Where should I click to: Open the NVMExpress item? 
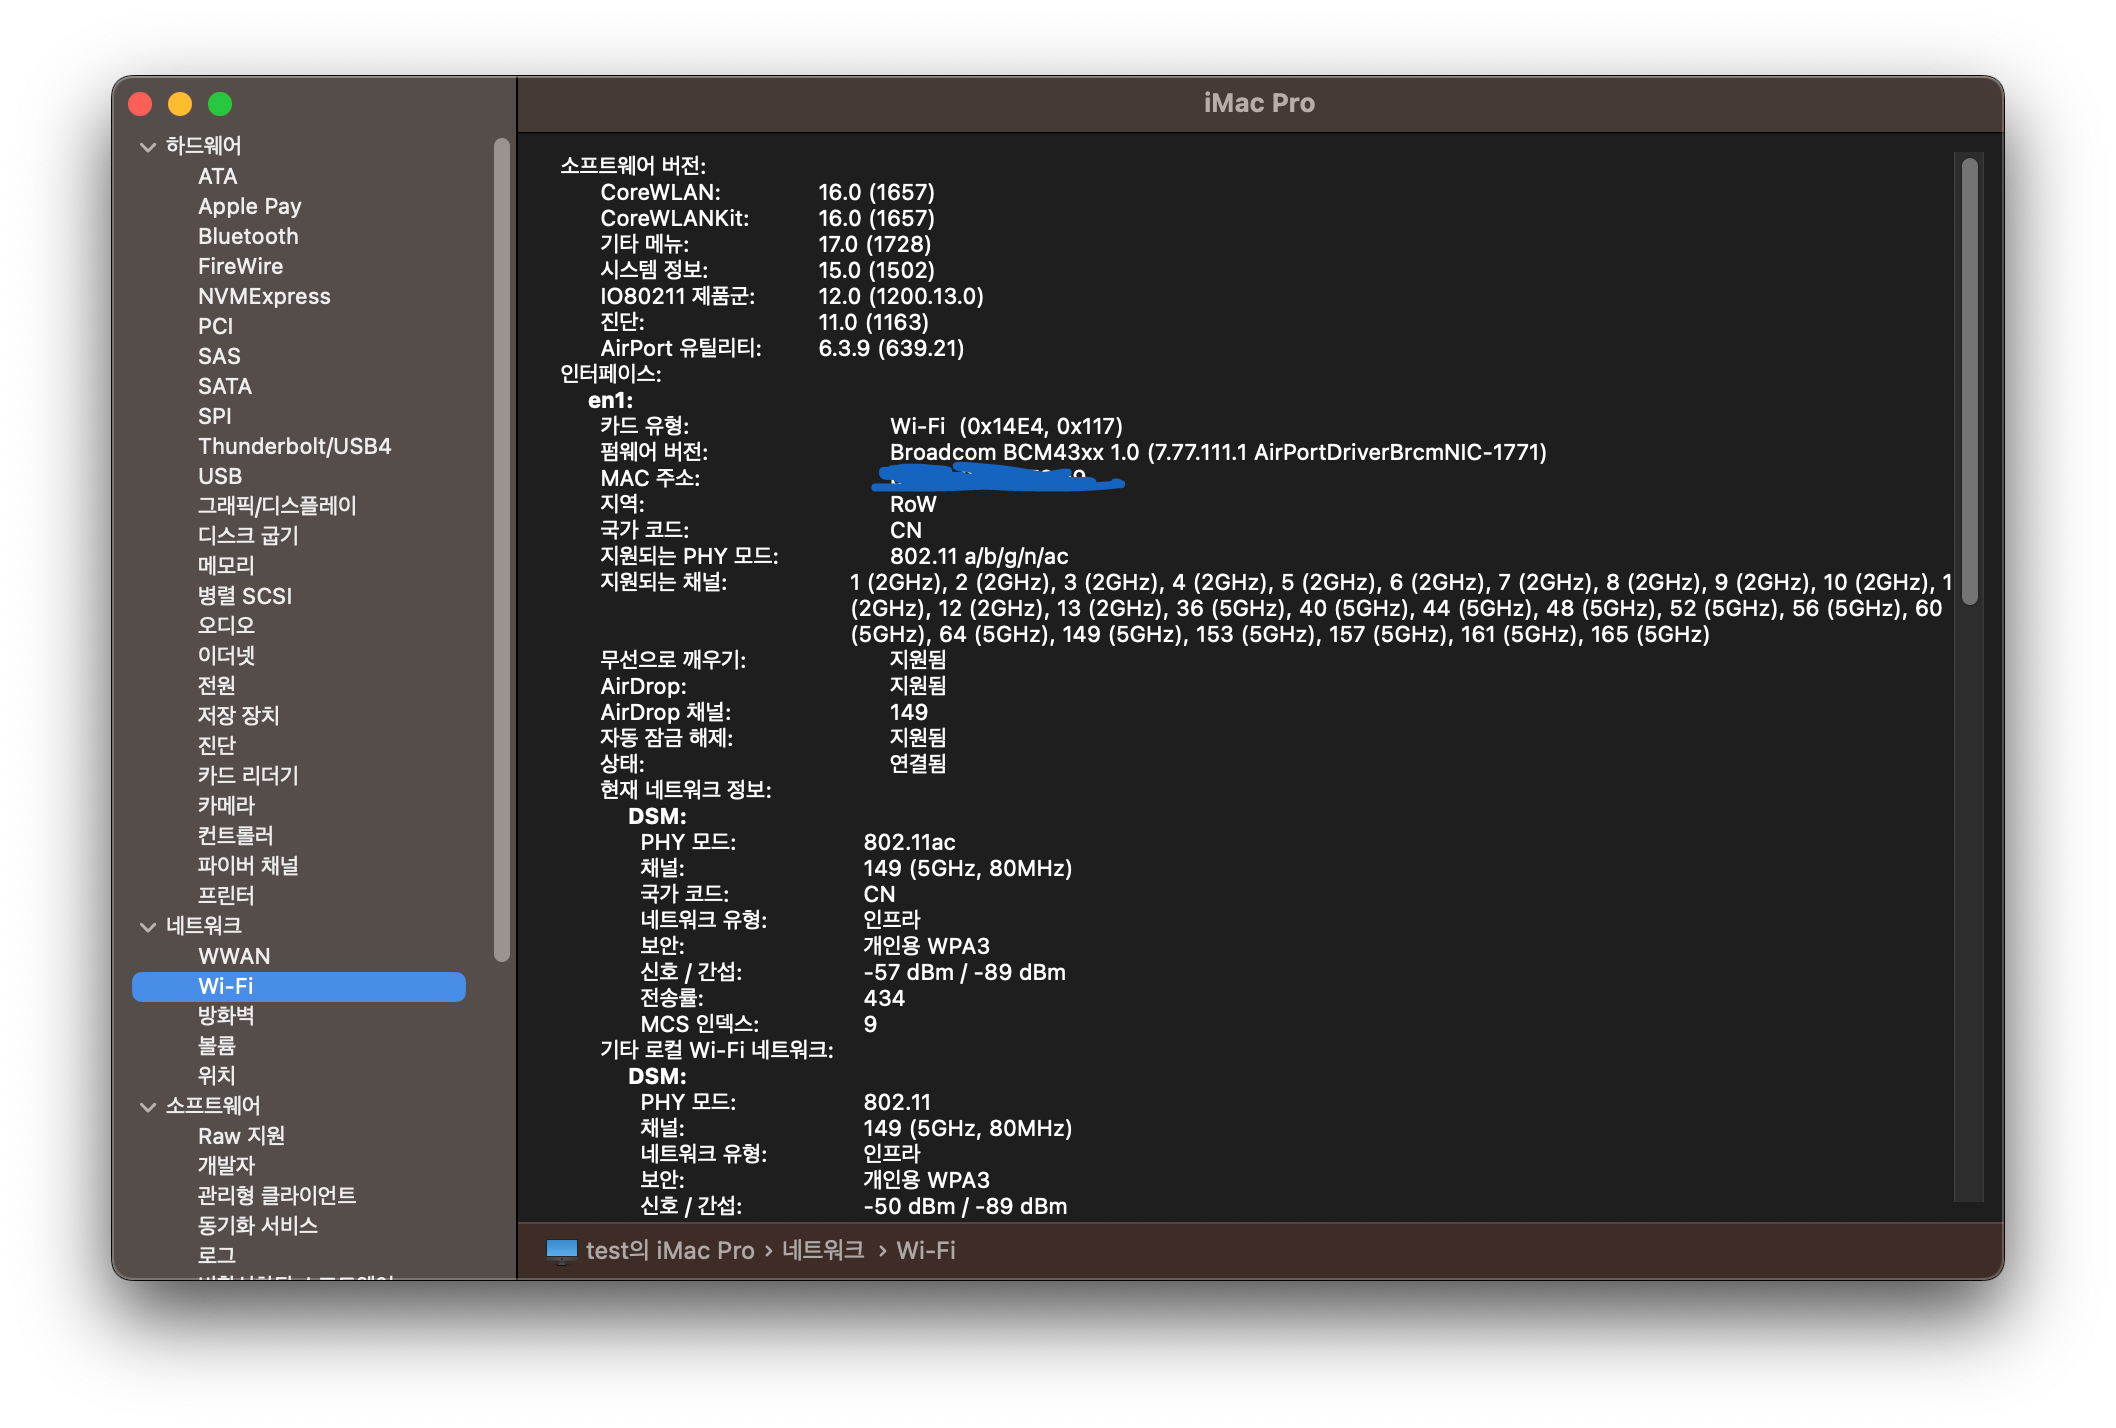pyautogui.click(x=264, y=296)
